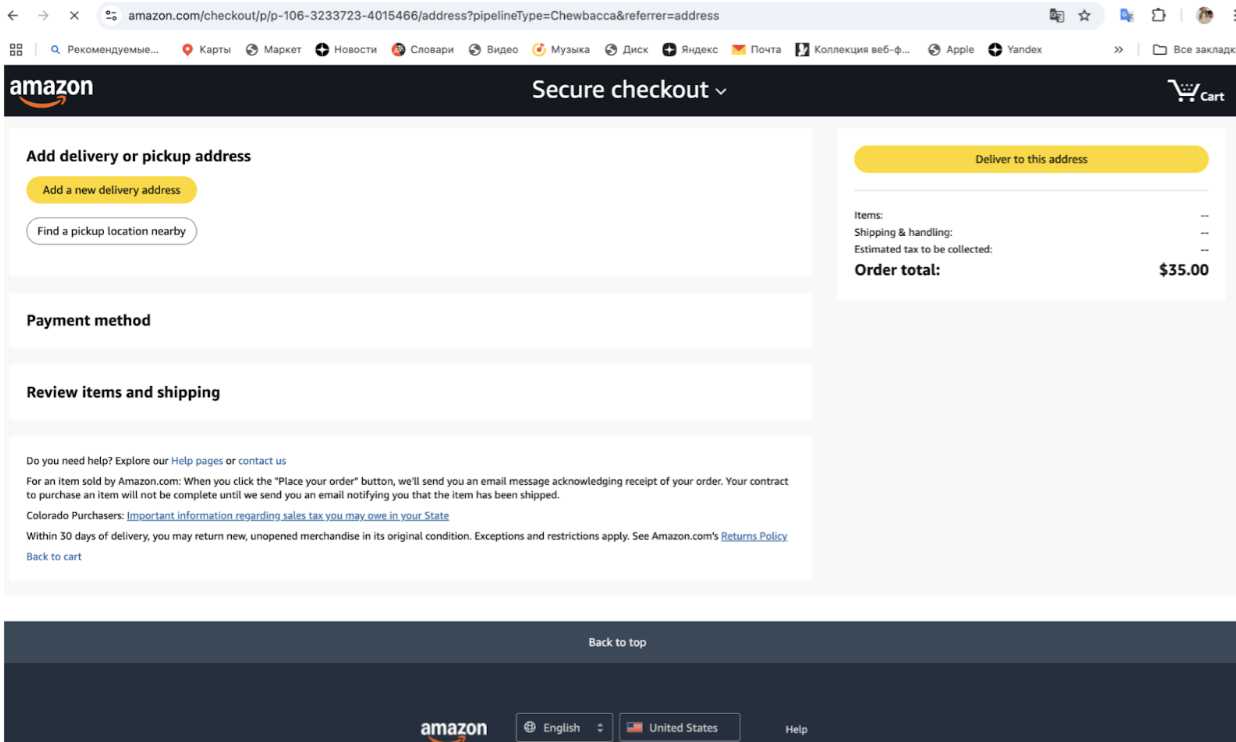Image resolution: width=1236 pixels, height=742 pixels.
Task: Open the Карты bookmark
Action: 207,50
